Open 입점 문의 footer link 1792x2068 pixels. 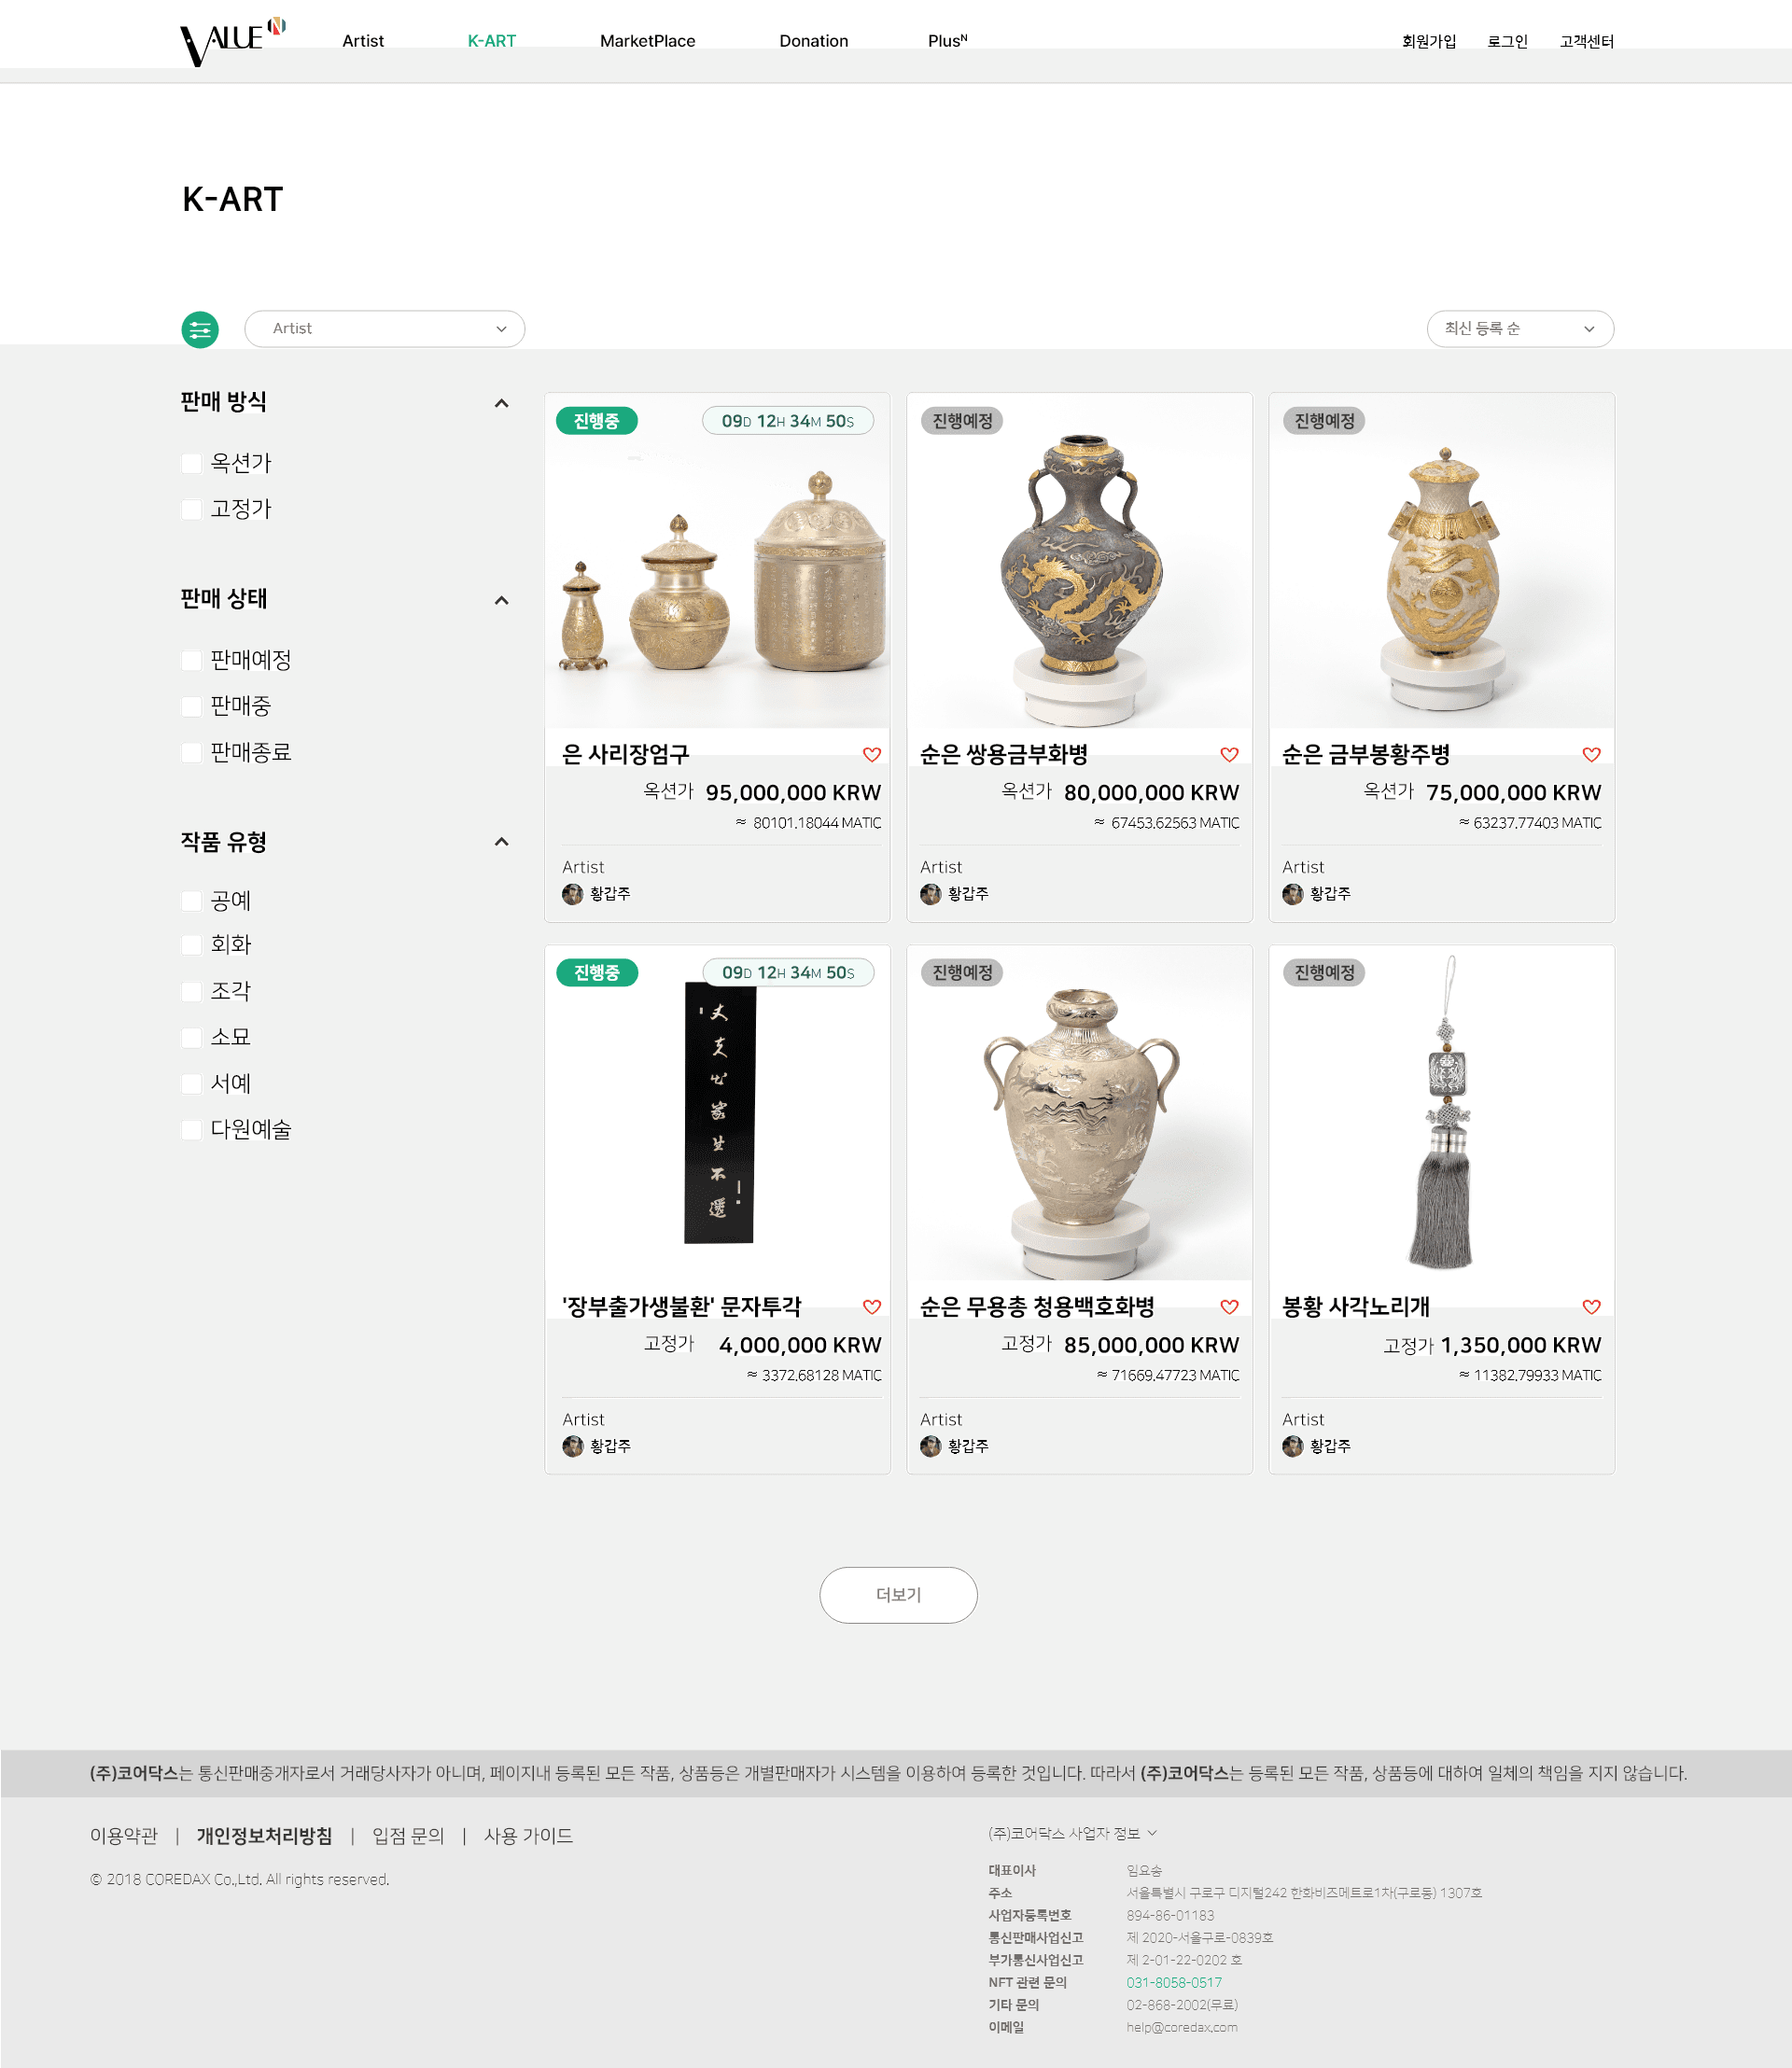(408, 1836)
